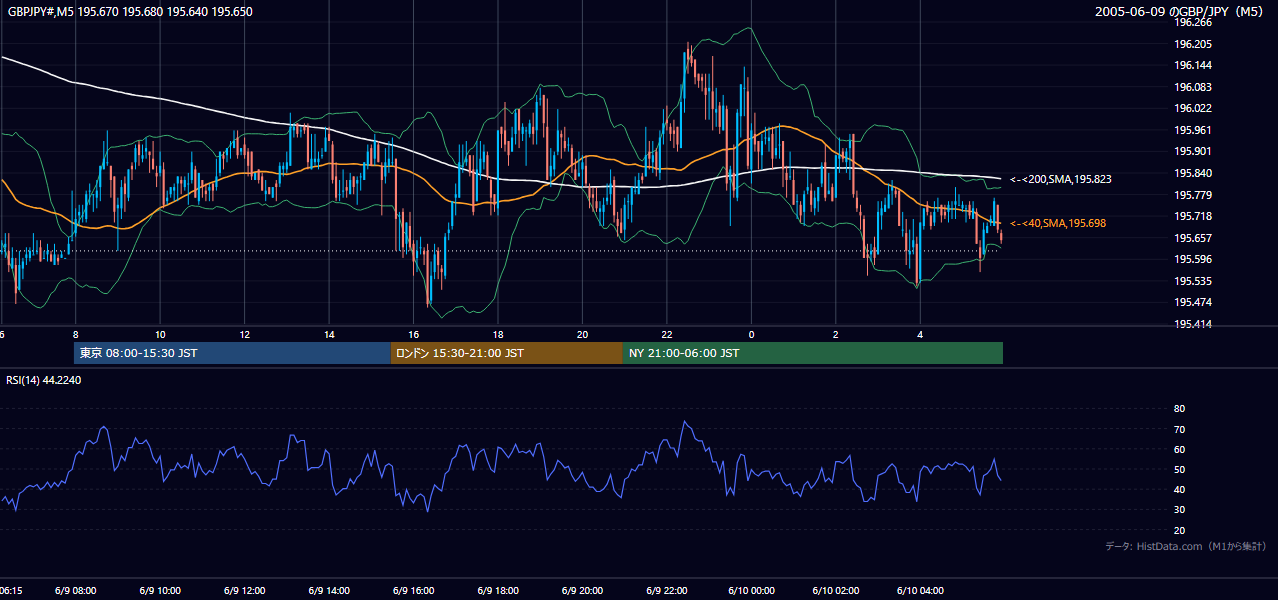This screenshot has width=1278, height=600.
Task: Select the 200 SMA label 195.823
Action: pyautogui.click(x=1060, y=179)
